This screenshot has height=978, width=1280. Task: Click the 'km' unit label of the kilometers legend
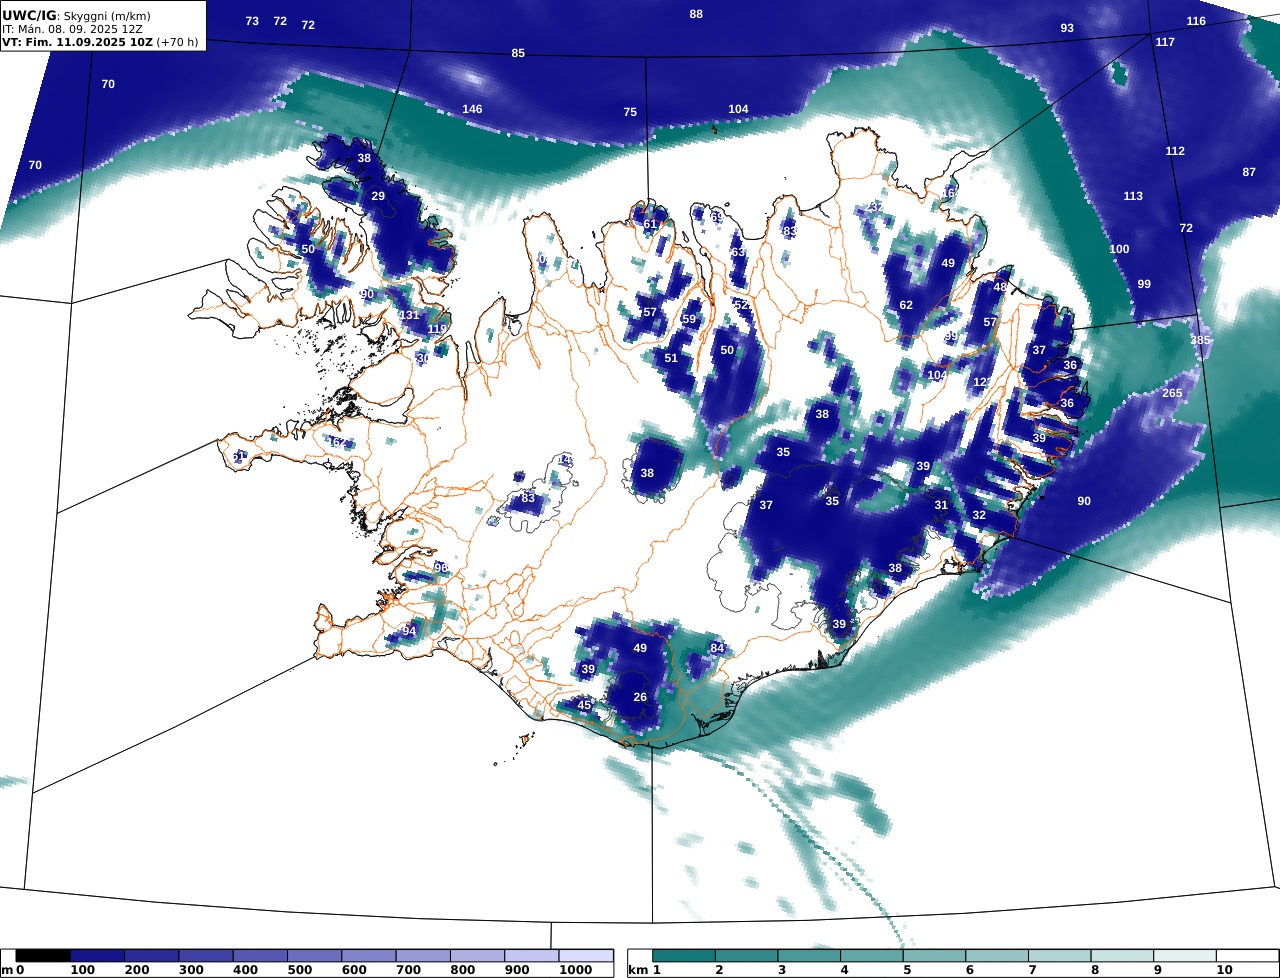click(638, 970)
